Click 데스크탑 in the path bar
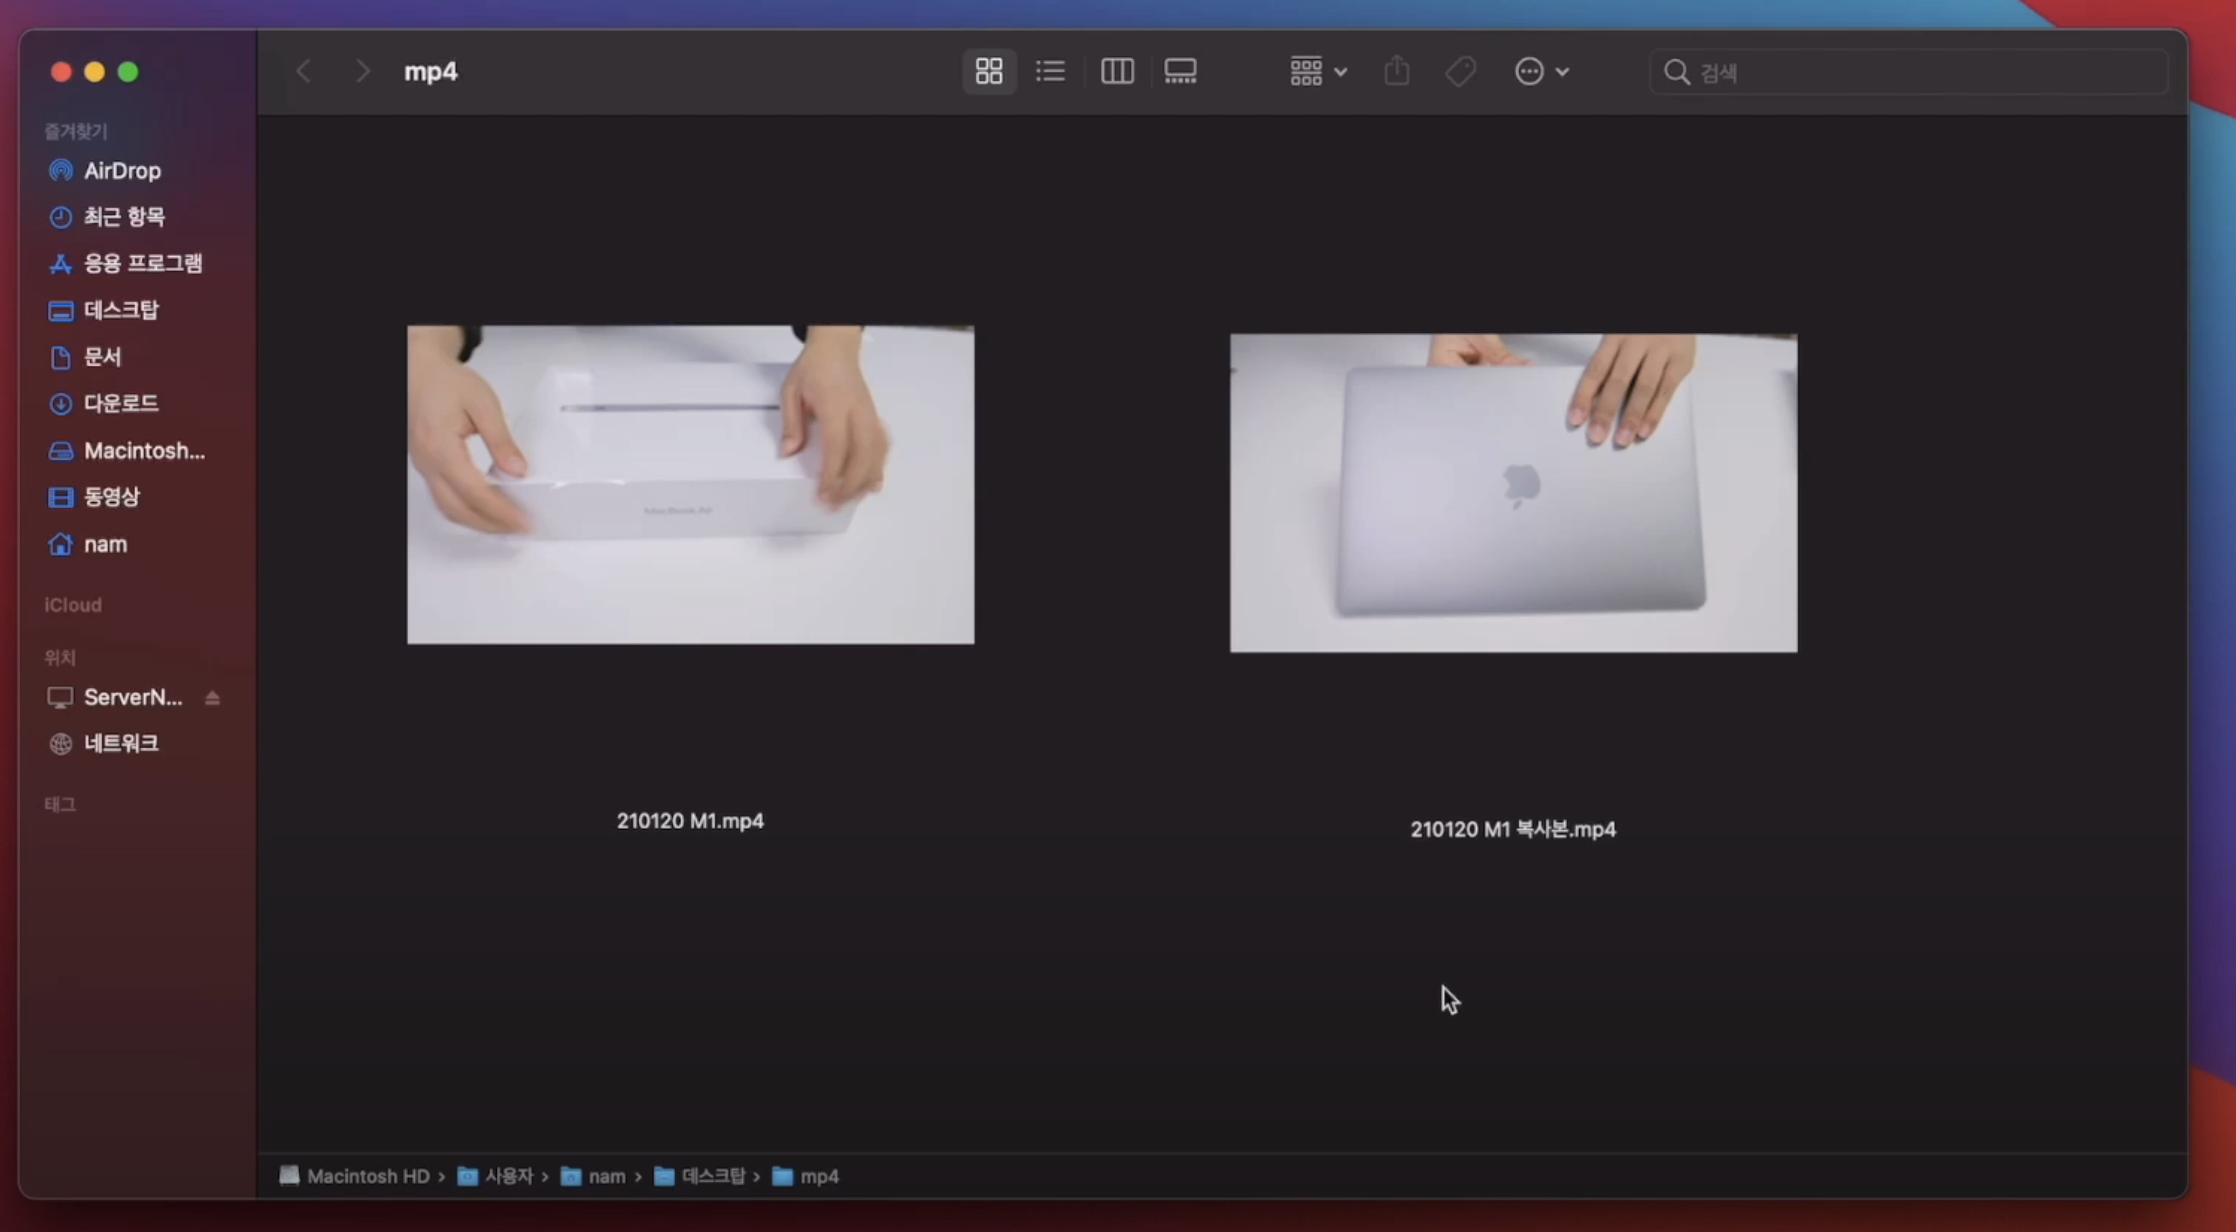Image resolution: width=2236 pixels, height=1232 pixels. point(712,1176)
